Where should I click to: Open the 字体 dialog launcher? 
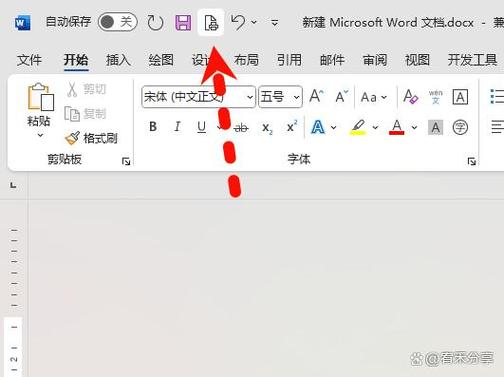click(472, 162)
